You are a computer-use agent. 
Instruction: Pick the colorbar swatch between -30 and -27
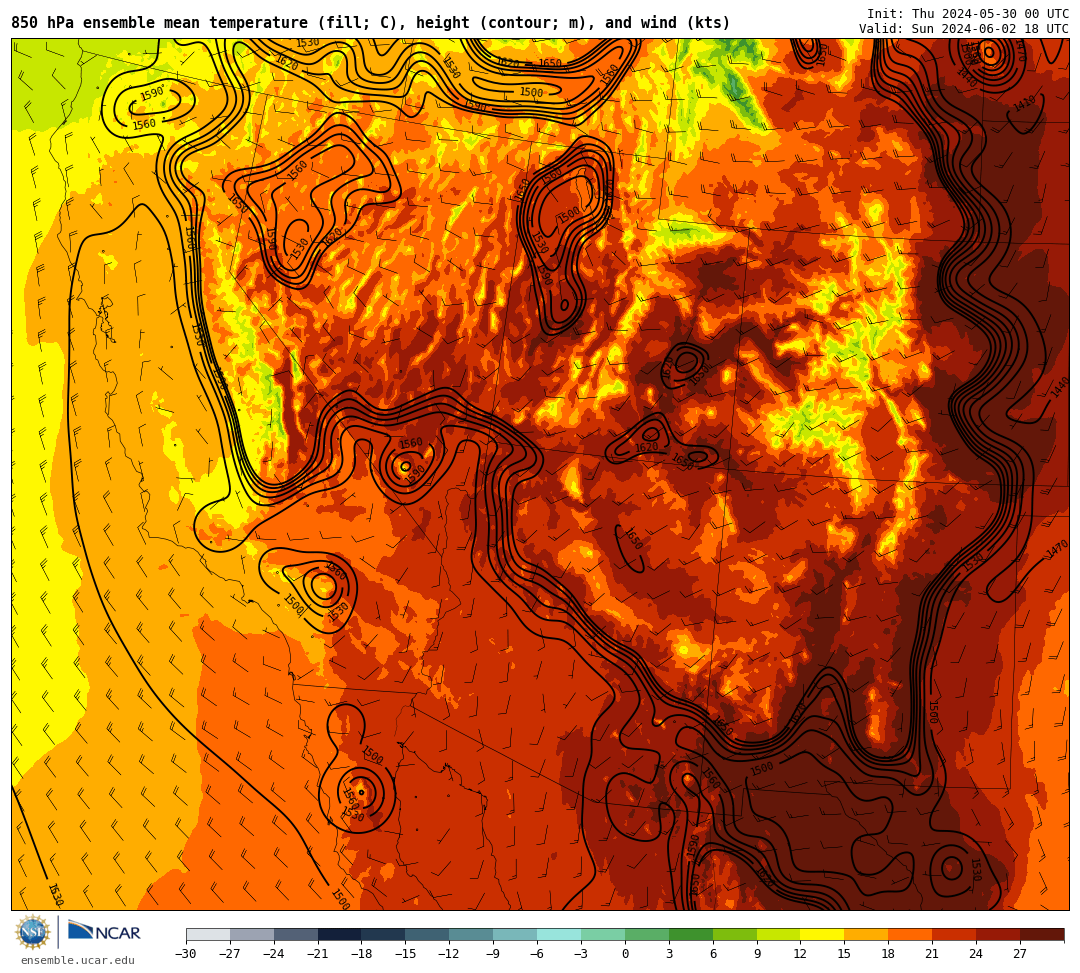click(208, 934)
